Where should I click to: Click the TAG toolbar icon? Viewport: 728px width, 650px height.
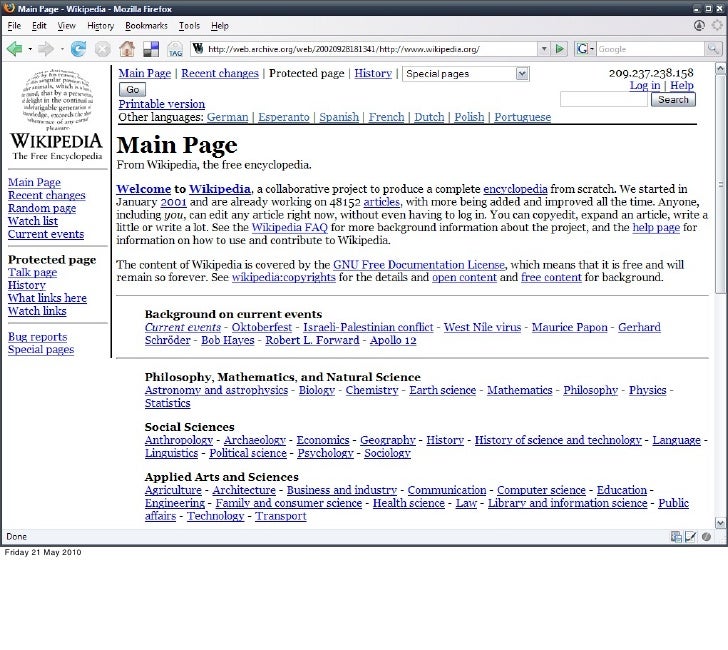175,49
